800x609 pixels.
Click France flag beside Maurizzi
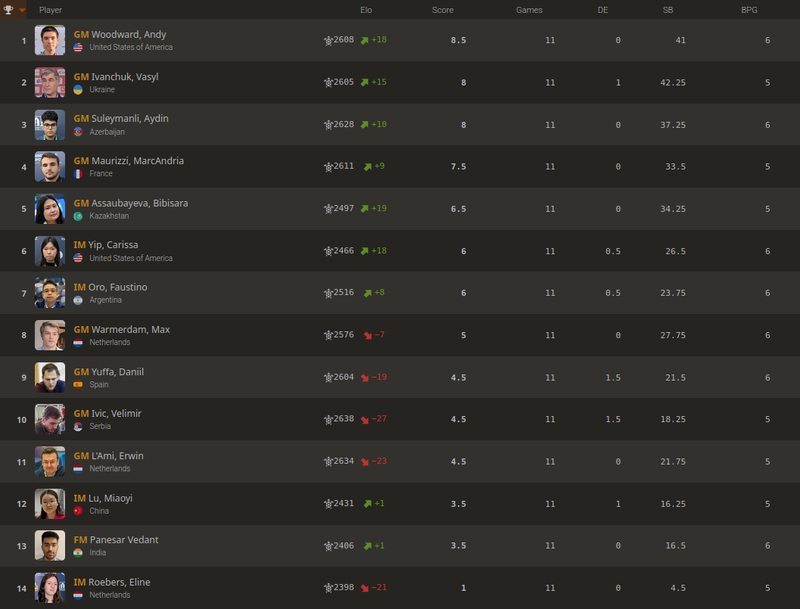79,174
